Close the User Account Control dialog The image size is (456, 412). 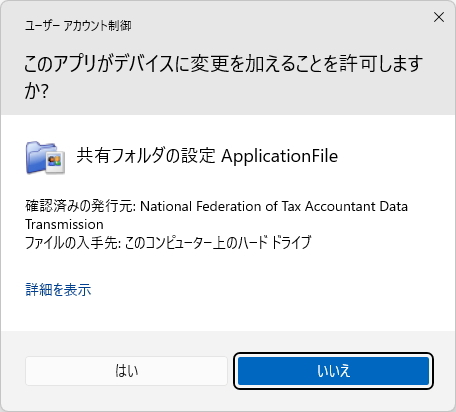(439, 17)
